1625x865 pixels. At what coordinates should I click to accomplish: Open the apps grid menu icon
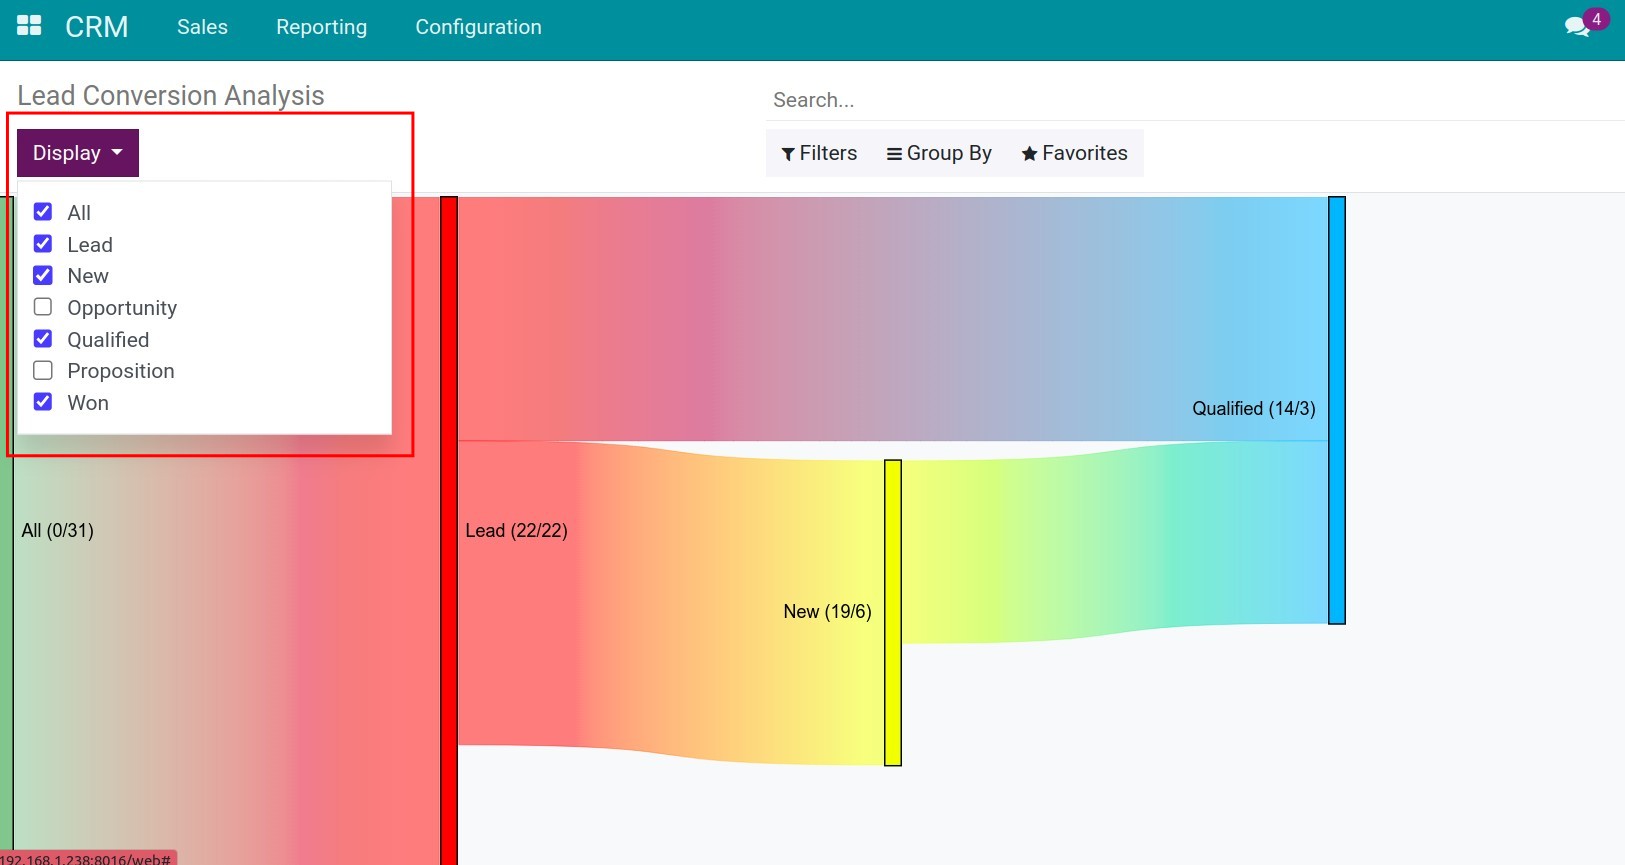click(29, 26)
